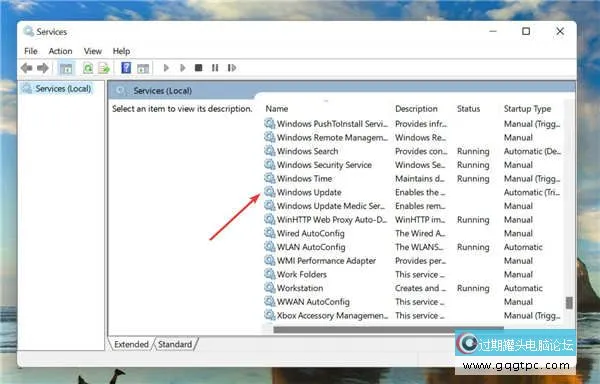Click the Pause Service toolbar icon
This screenshot has height=384, width=600.
[215, 68]
